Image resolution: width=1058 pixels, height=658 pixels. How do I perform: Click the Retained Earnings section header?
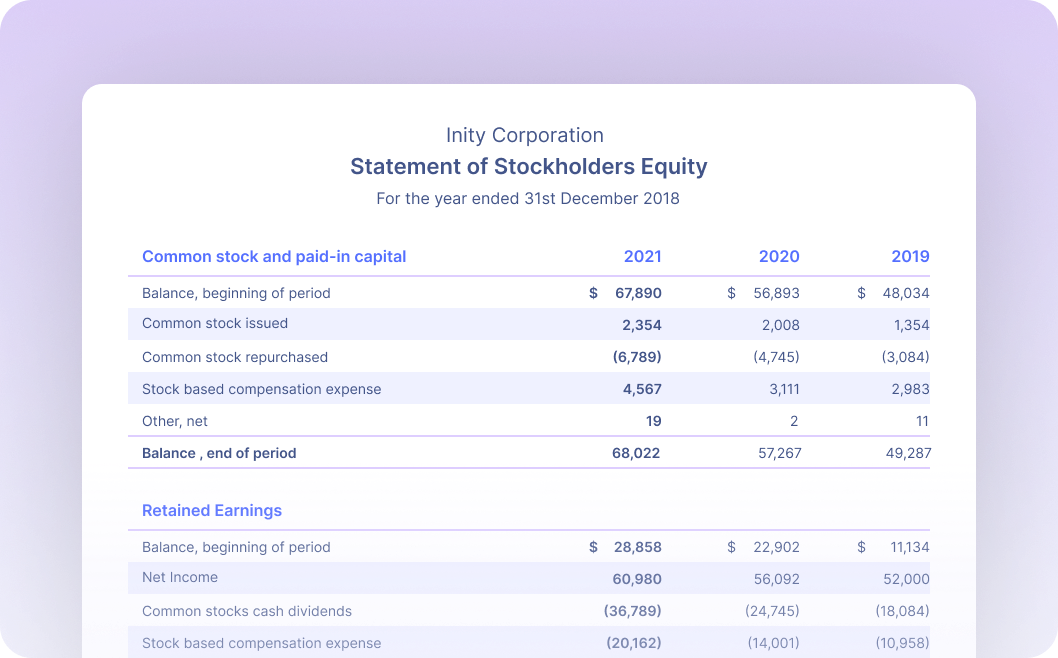tap(212, 511)
